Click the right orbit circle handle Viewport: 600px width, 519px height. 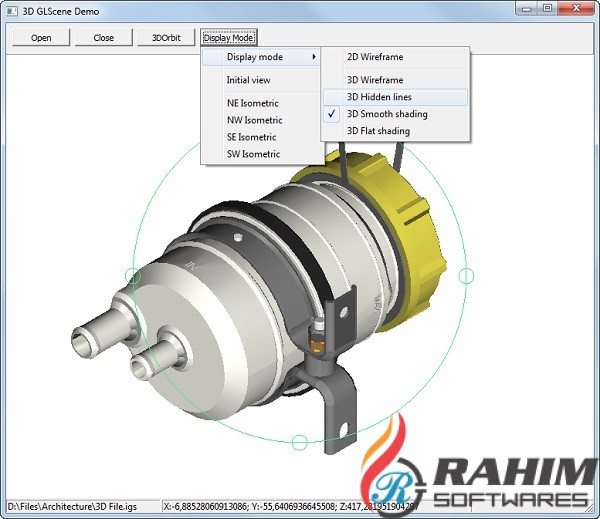tap(466, 276)
